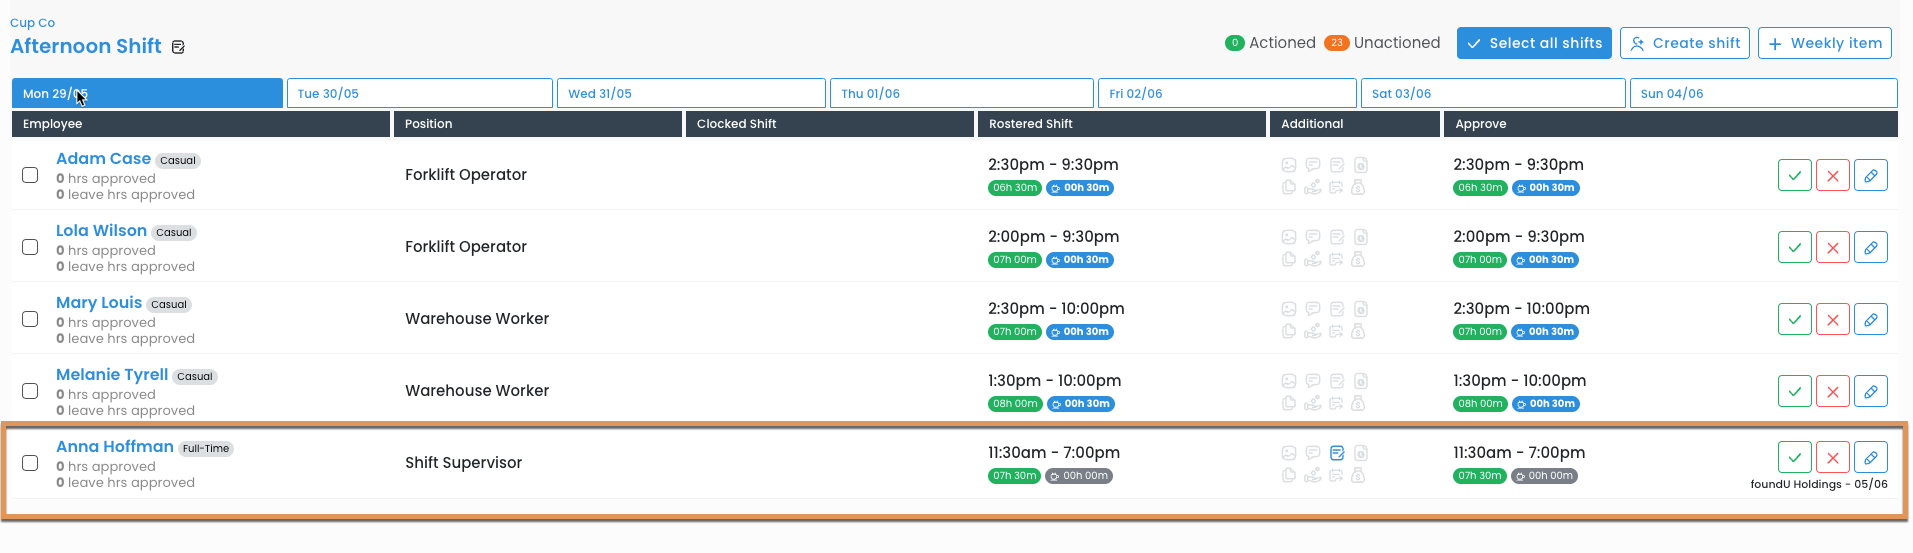Open Melanie Tyrell's employee profile link
Image resolution: width=1913 pixels, height=553 pixels.
click(x=112, y=375)
